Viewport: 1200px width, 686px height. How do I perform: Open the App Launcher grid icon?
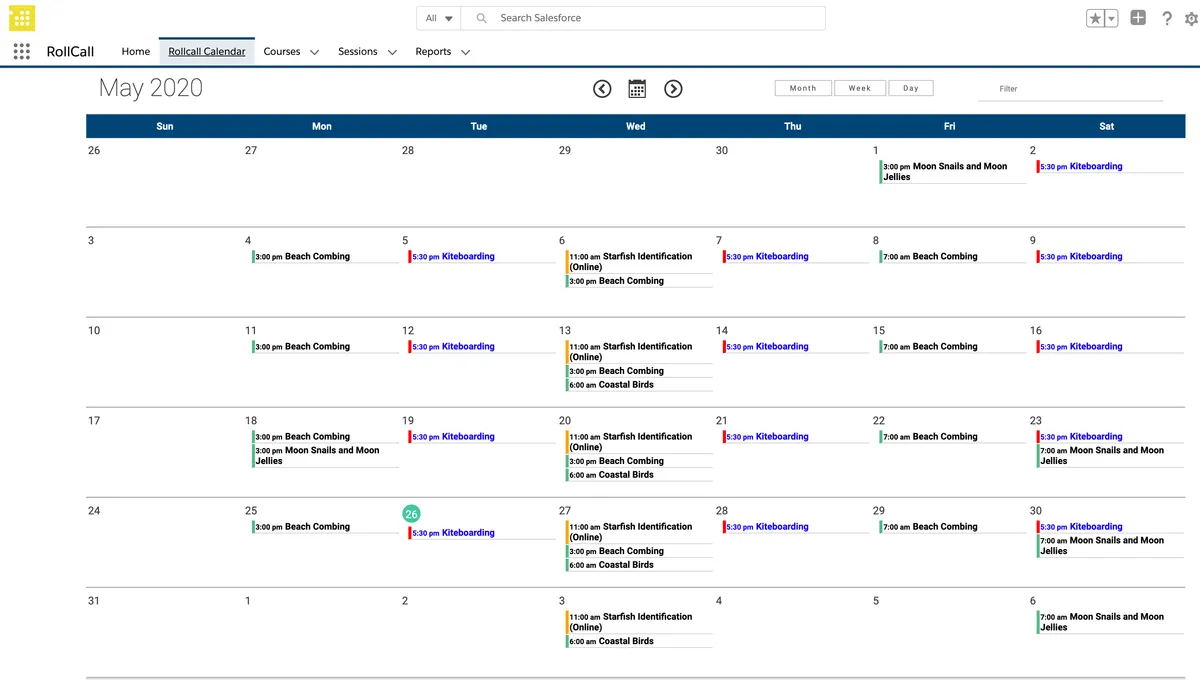22,51
